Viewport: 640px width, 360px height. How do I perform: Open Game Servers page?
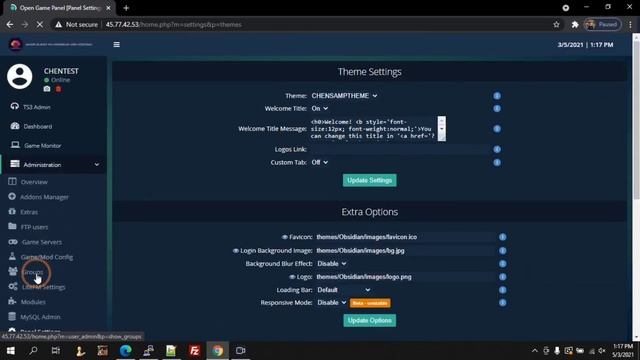[x=35, y=242]
